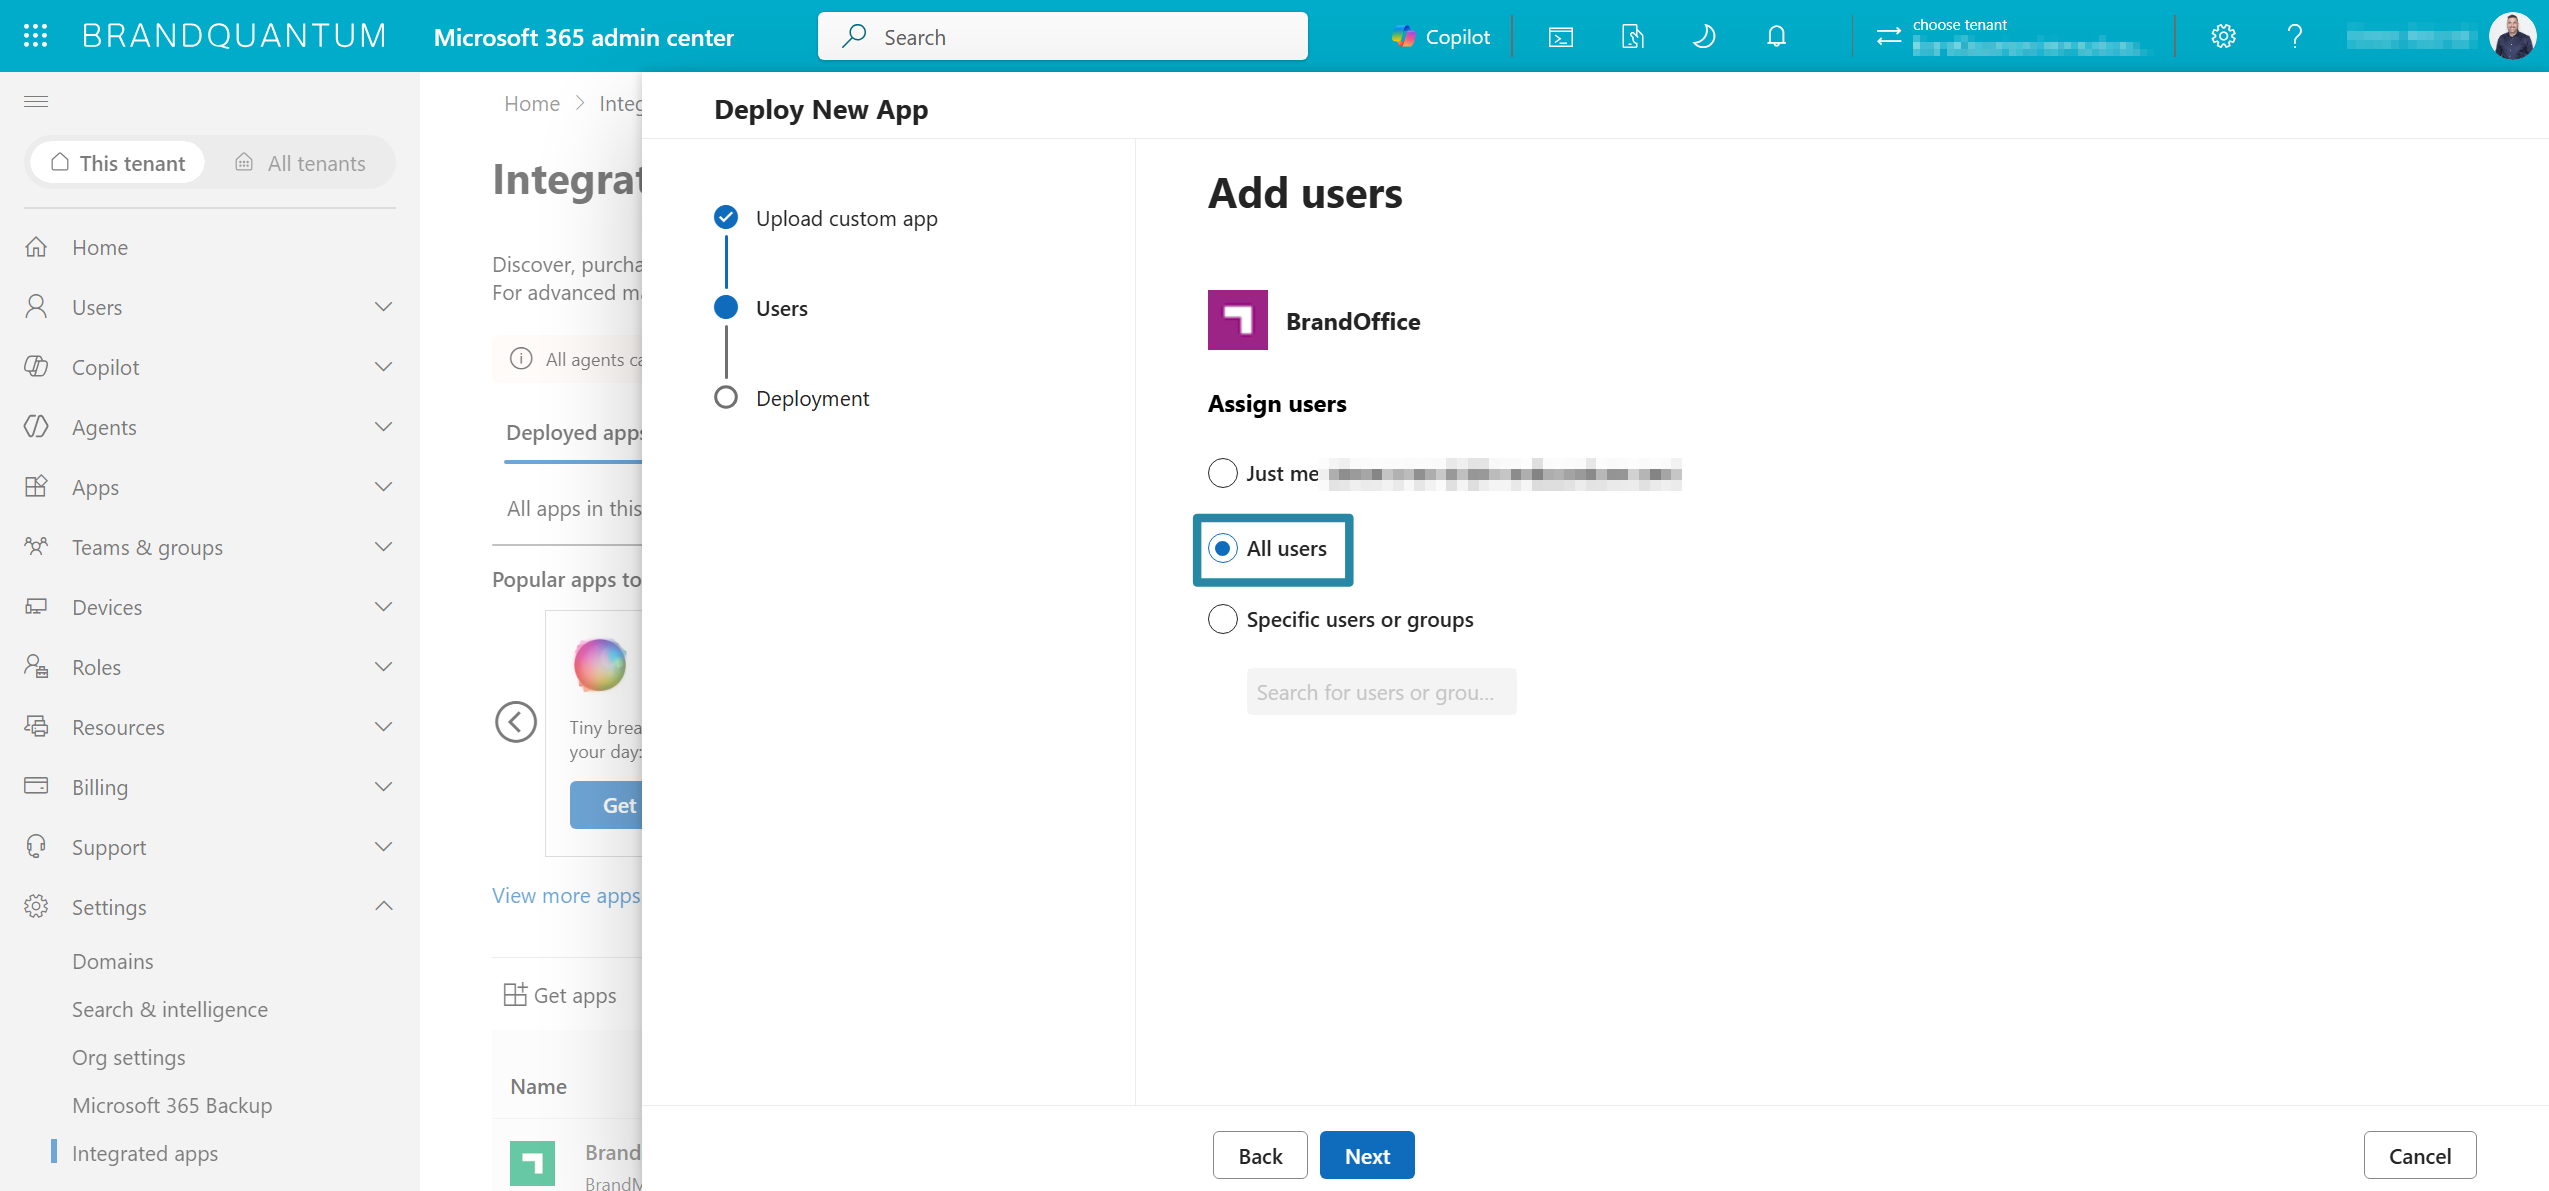
Task: Select Specific users or groups radio
Action: pos(1222,619)
